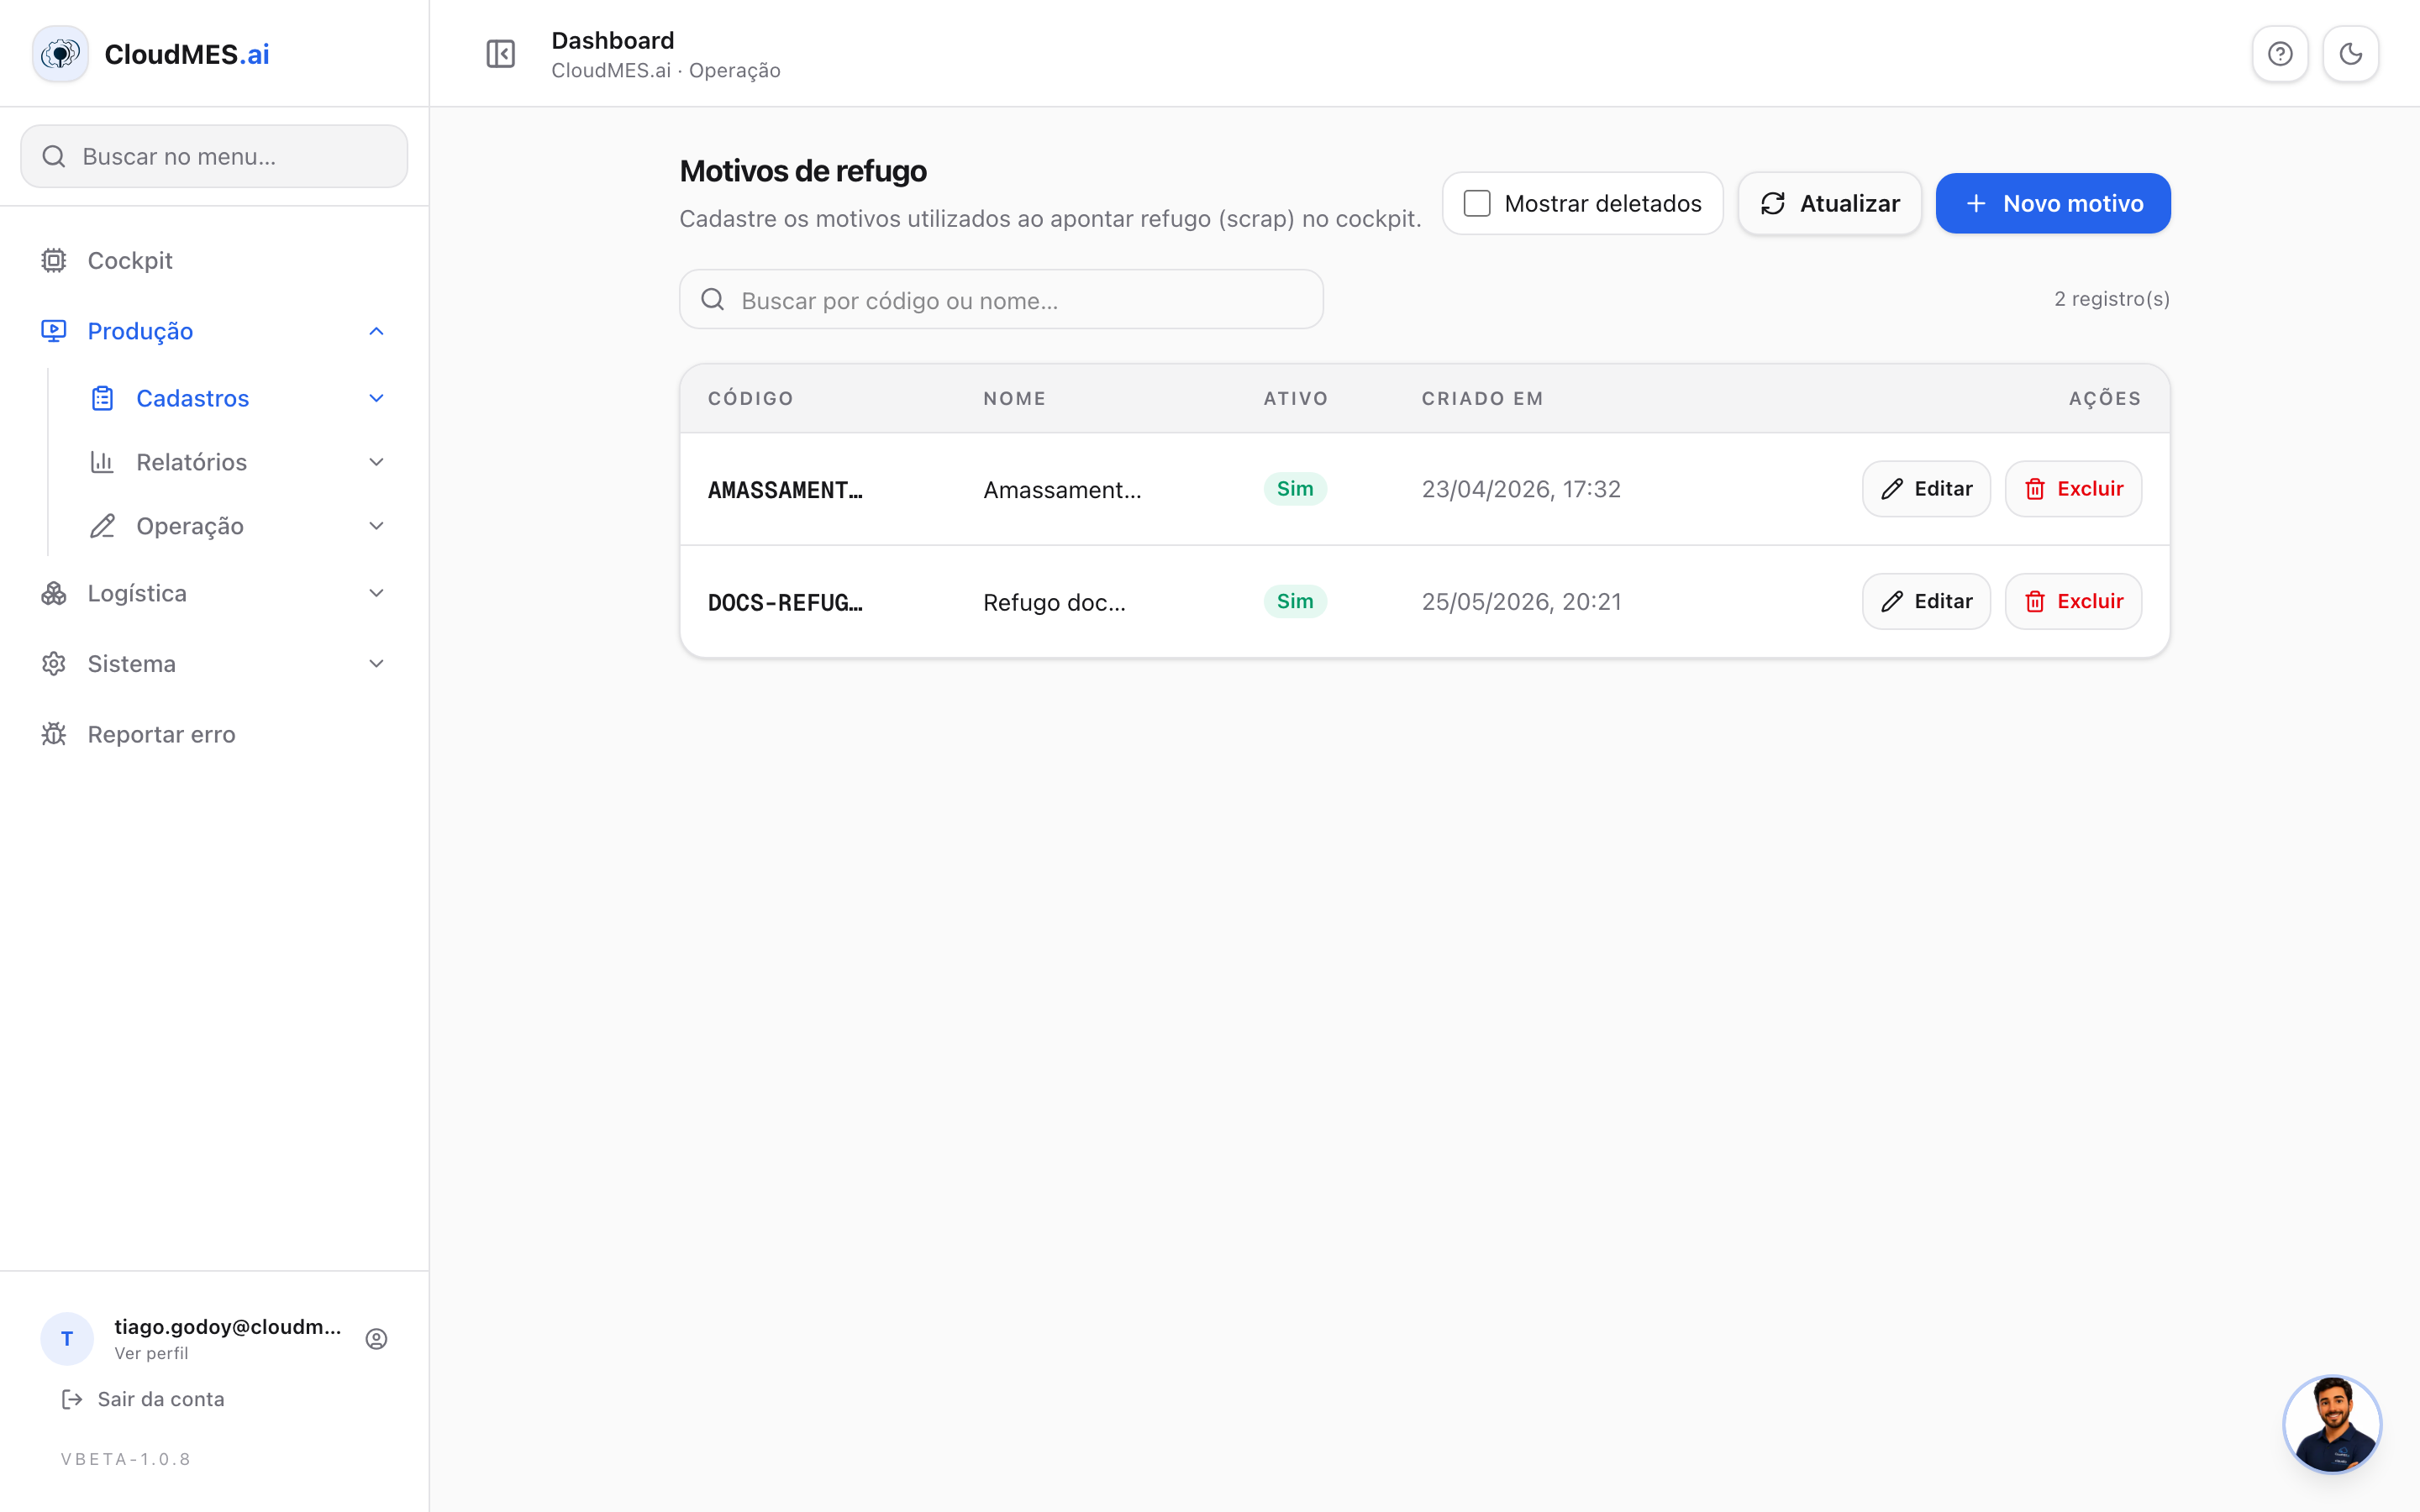Click the Relatórios bar chart icon

(102, 462)
